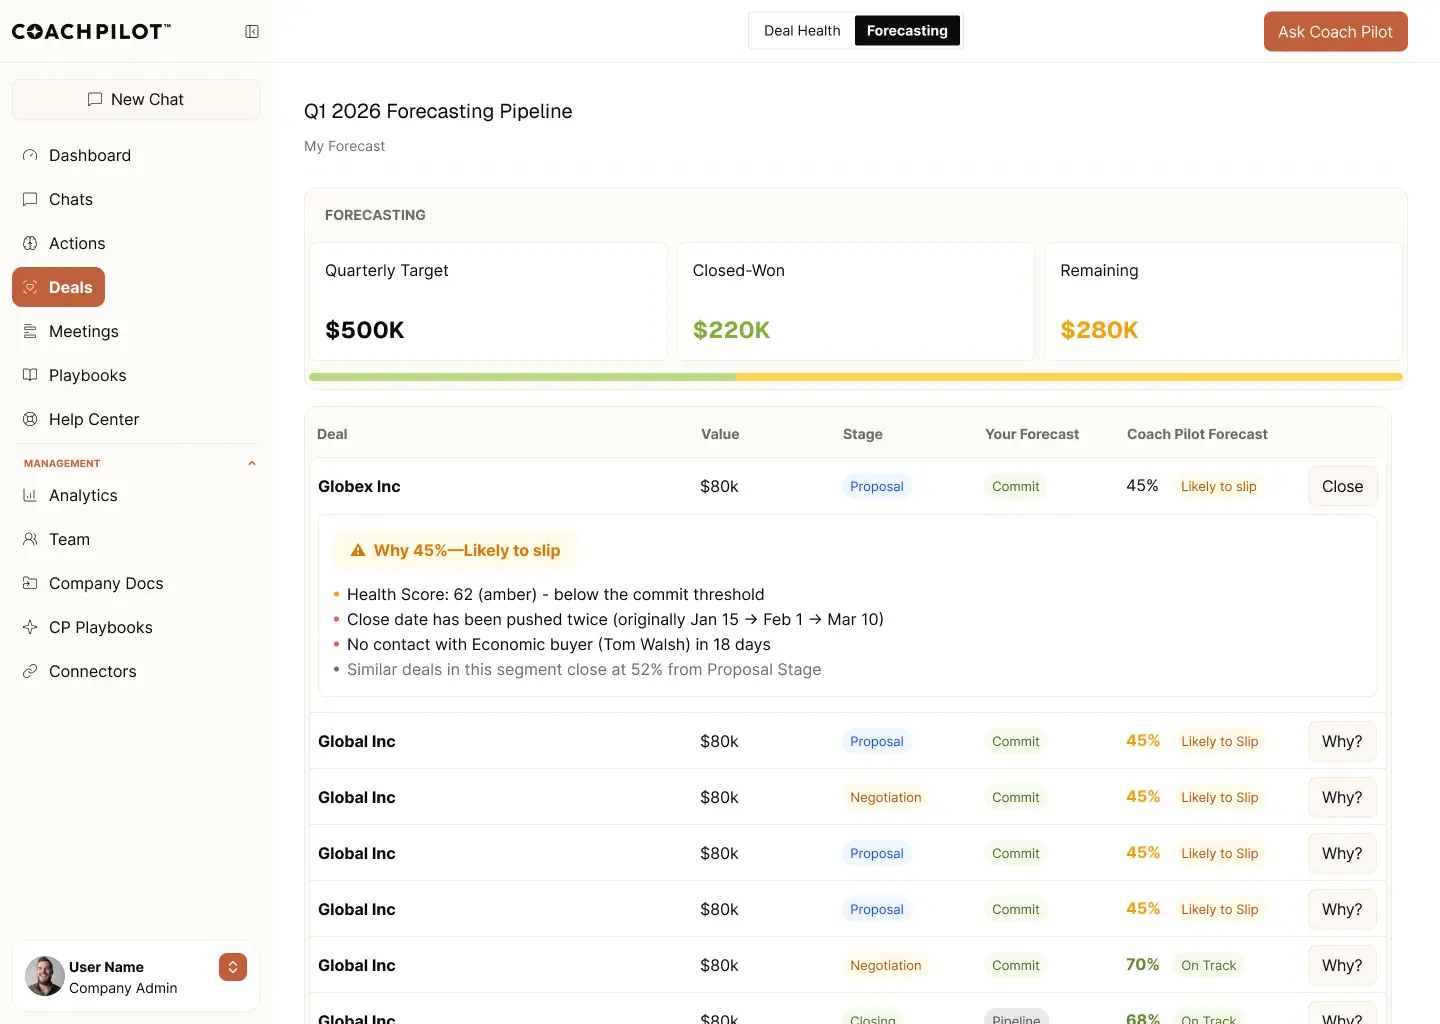Image resolution: width=1440 pixels, height=1024 pixels.
Task: Click the Dashboard gauge icon
Action: pyautogui.click(x=30, y=155)
